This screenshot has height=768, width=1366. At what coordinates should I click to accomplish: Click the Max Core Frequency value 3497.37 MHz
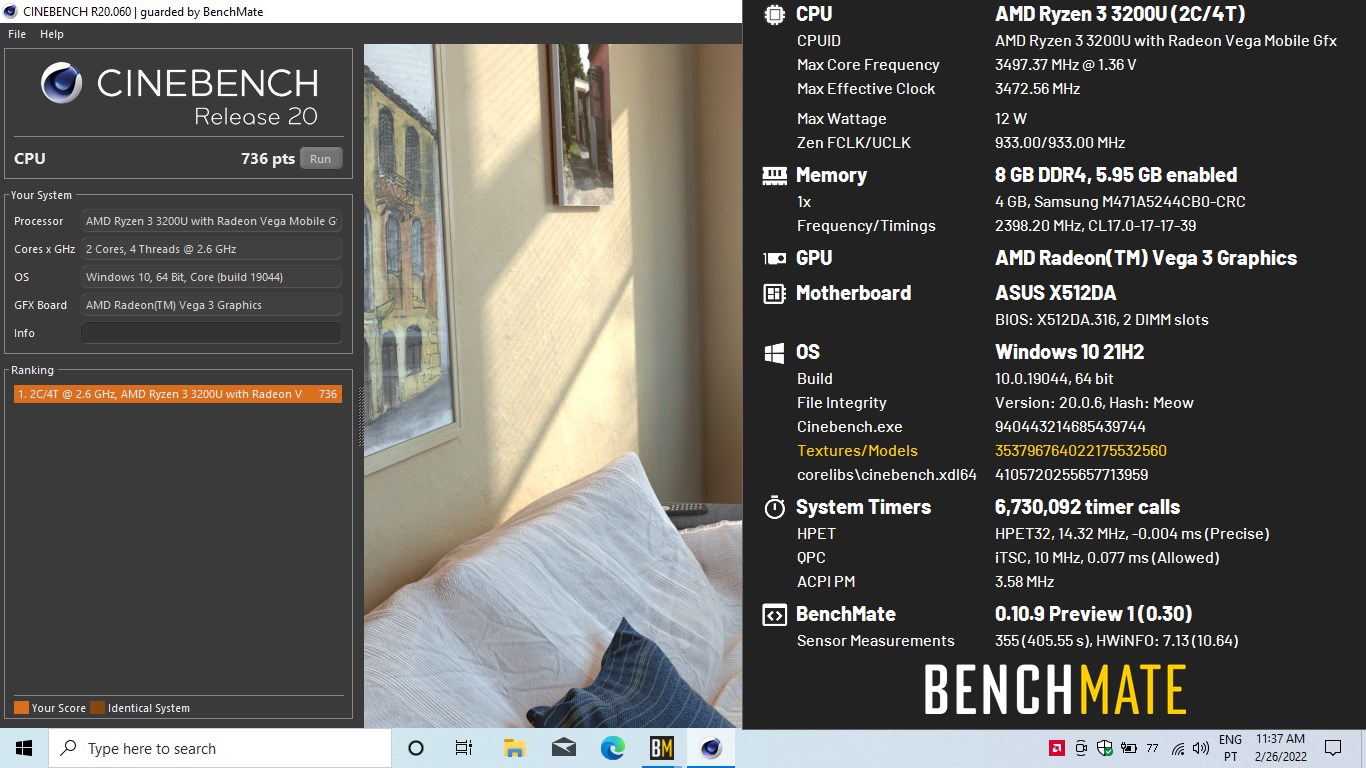click(x=1065, y=65)
